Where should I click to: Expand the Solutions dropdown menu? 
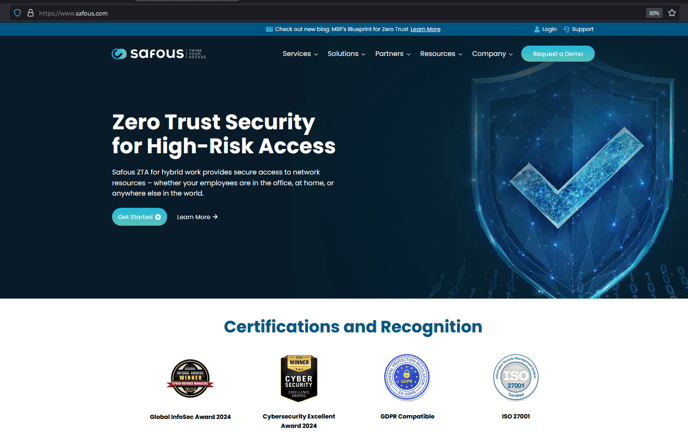pos(346,54)
